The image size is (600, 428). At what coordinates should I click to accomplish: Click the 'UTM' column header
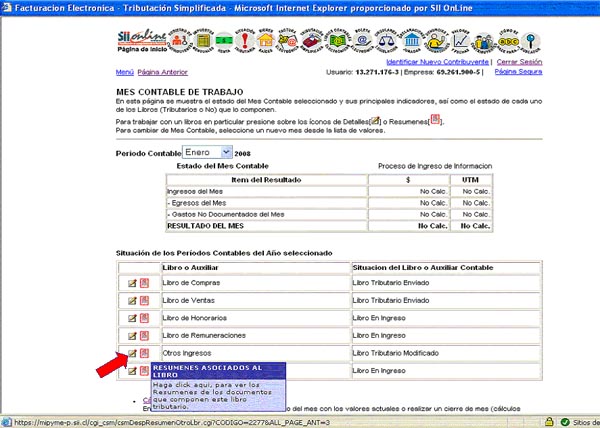(470, 180)
